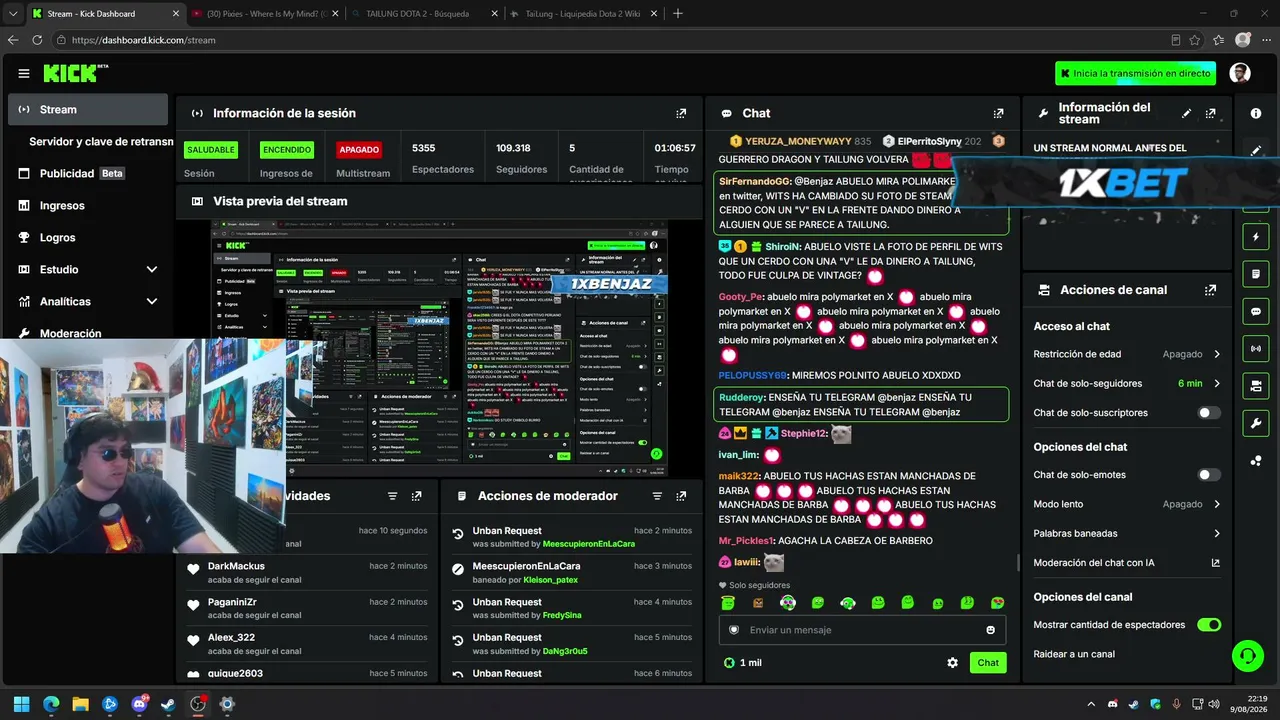Screen dimensions: 1280x720
Task: Pop out the Chat panel
Action: tap(998, 114)
